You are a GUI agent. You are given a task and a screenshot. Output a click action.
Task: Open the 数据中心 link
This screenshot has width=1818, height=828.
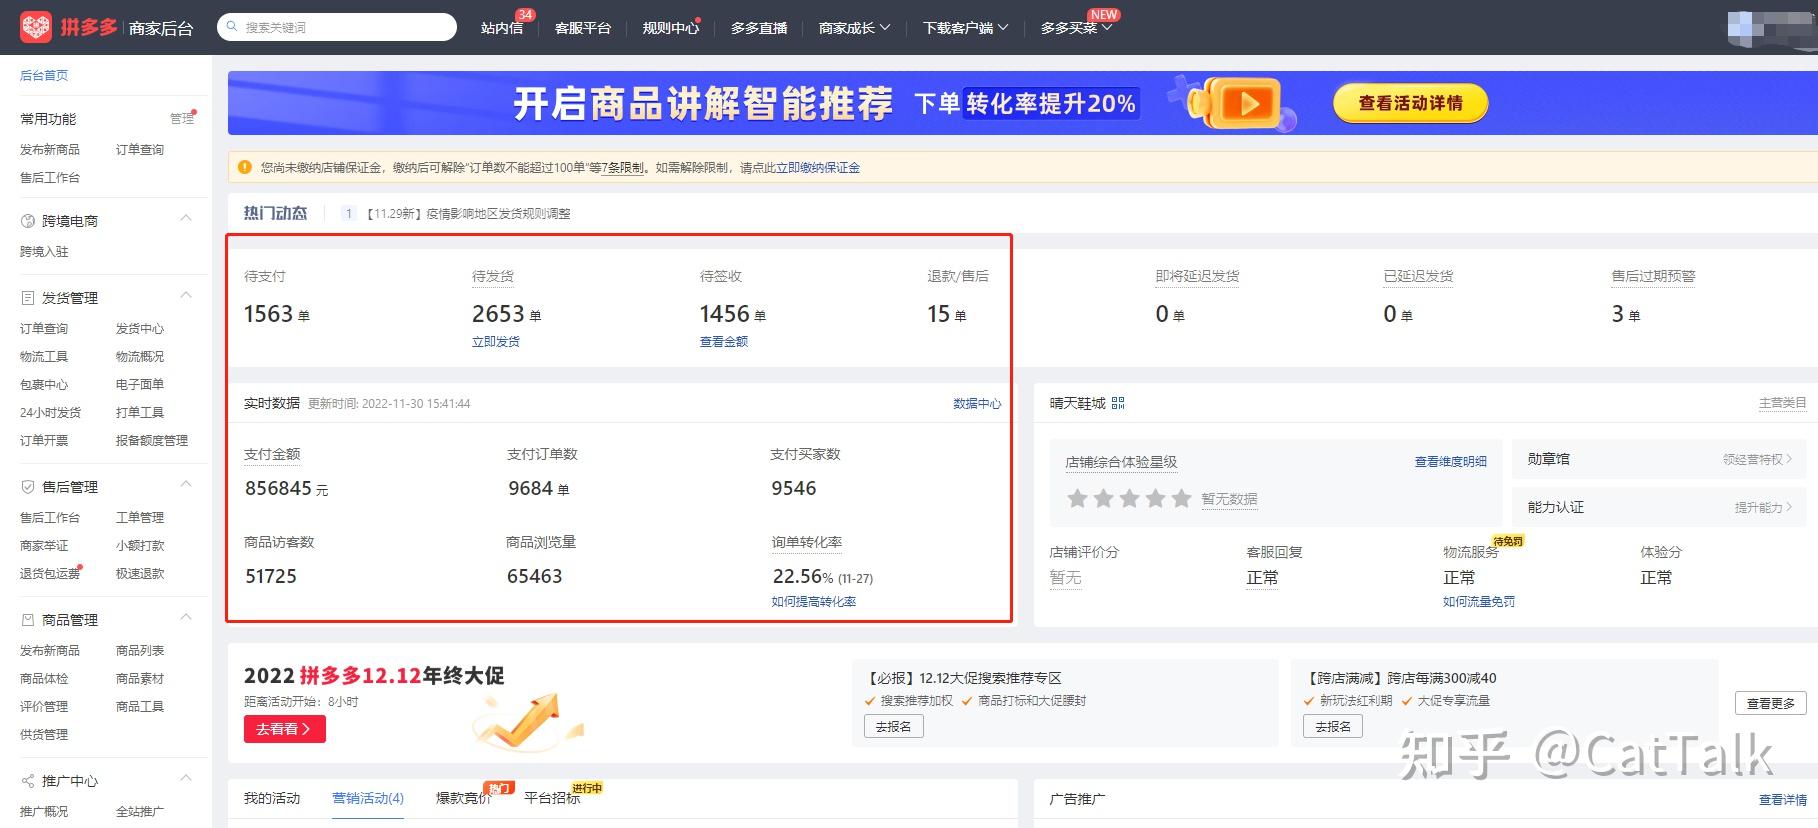pos(977,403)
